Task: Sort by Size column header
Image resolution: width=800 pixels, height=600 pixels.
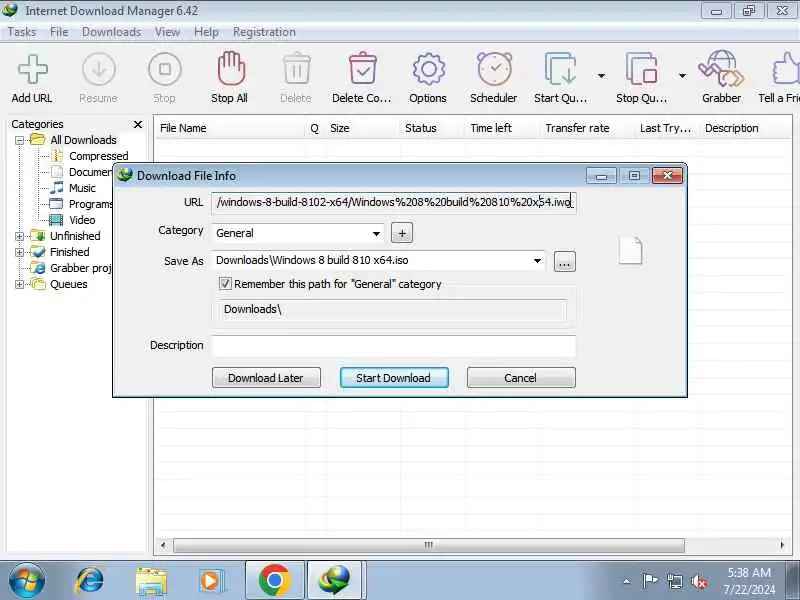Action: (340, 128)
